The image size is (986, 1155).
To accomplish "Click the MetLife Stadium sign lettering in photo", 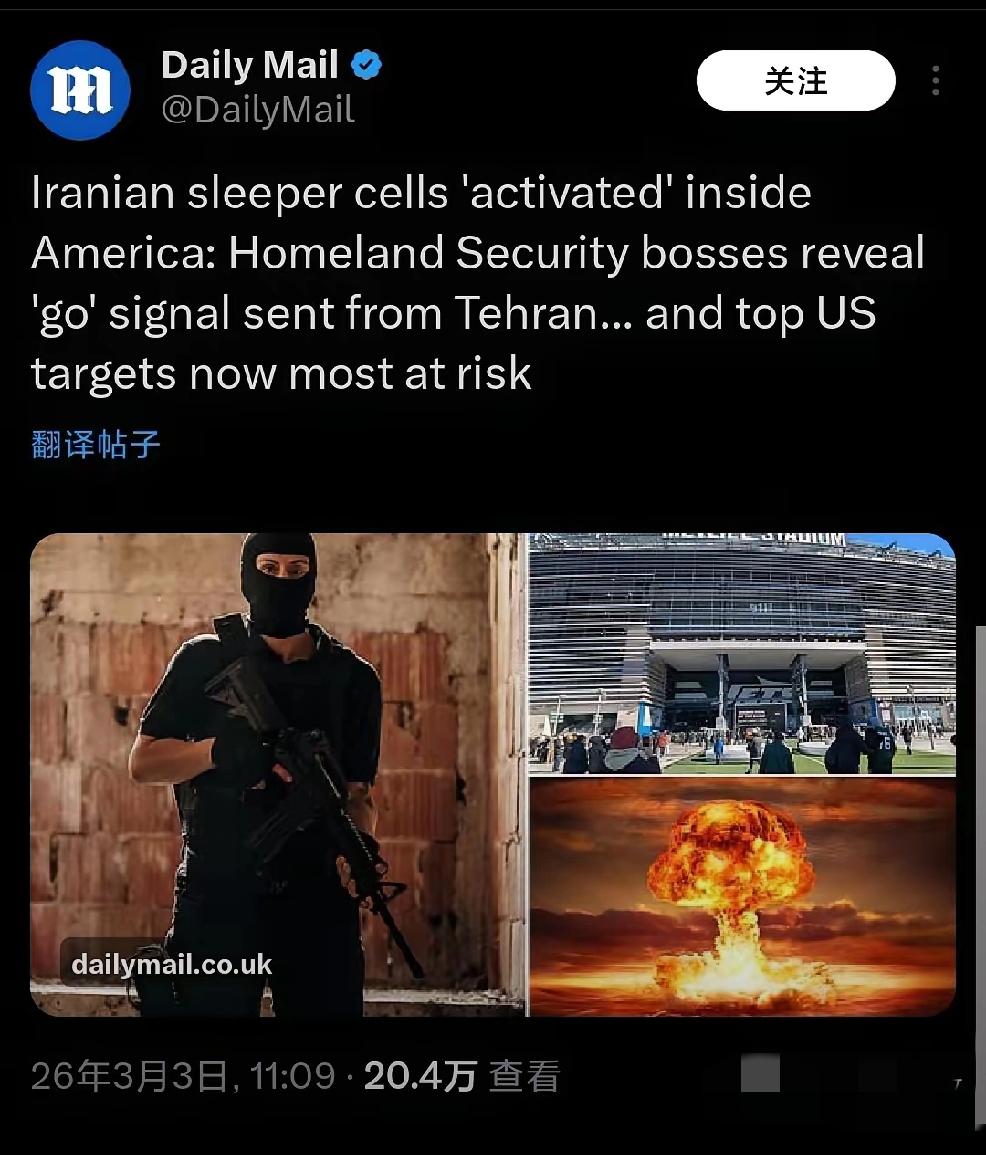I will pyautogui.click(x=753, y=538).
